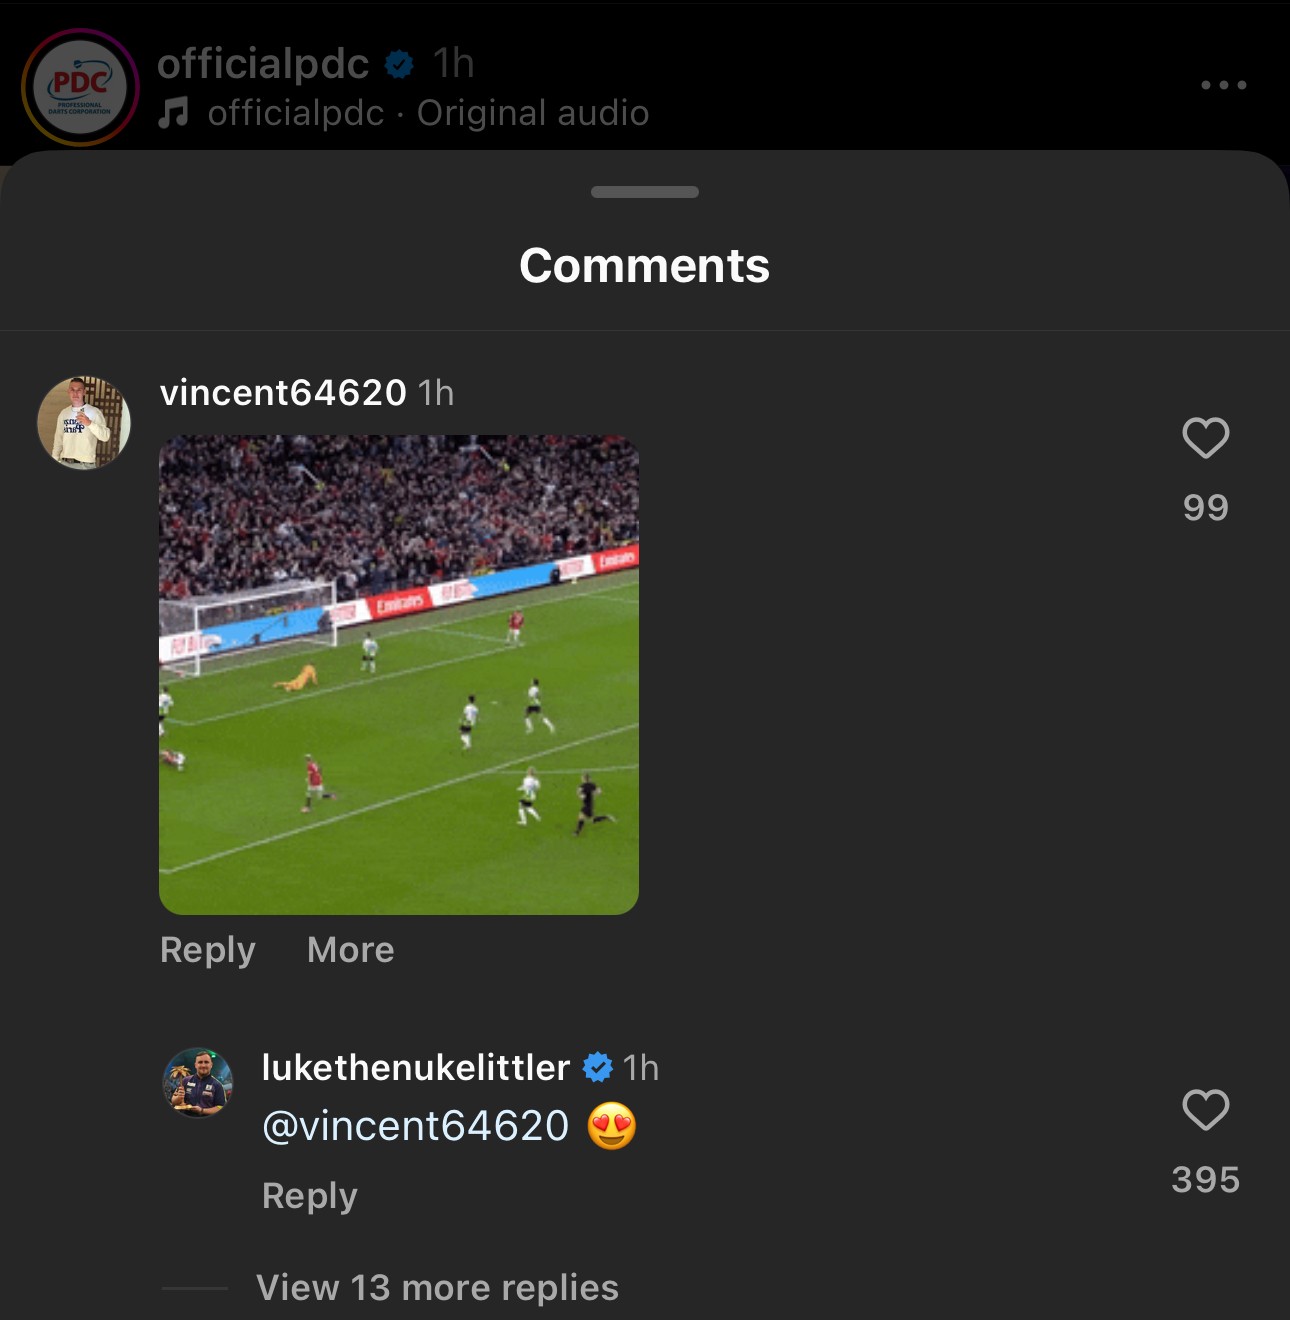Expand View 13 more replies
The width and height of the screenshot is (1290, 1320).
click(437, 1288)
